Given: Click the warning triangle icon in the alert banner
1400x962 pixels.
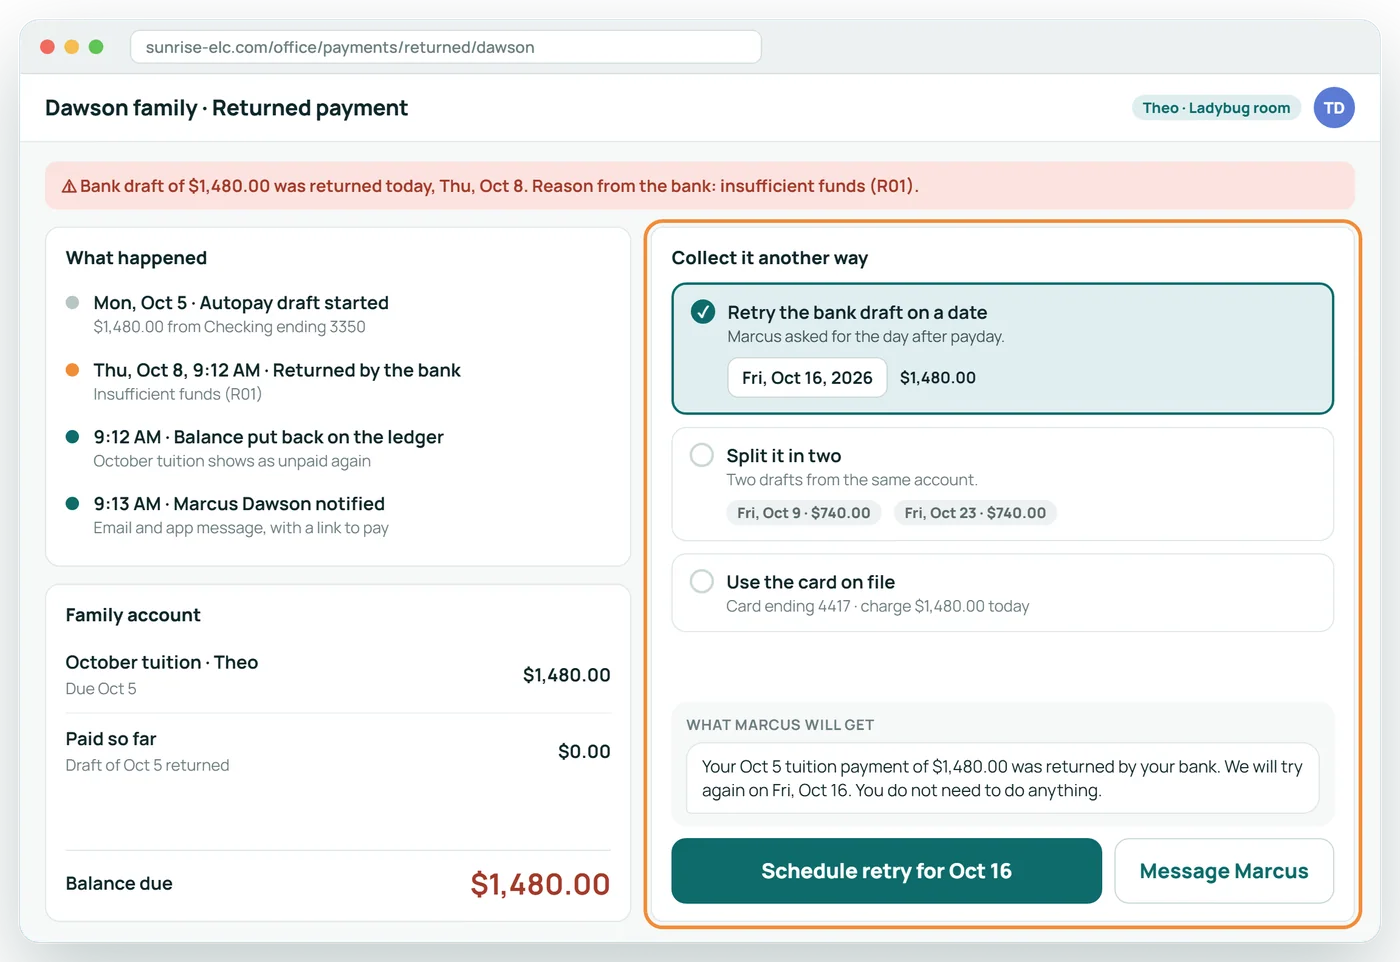Looking at the screenshot, I should coord(69,187).
